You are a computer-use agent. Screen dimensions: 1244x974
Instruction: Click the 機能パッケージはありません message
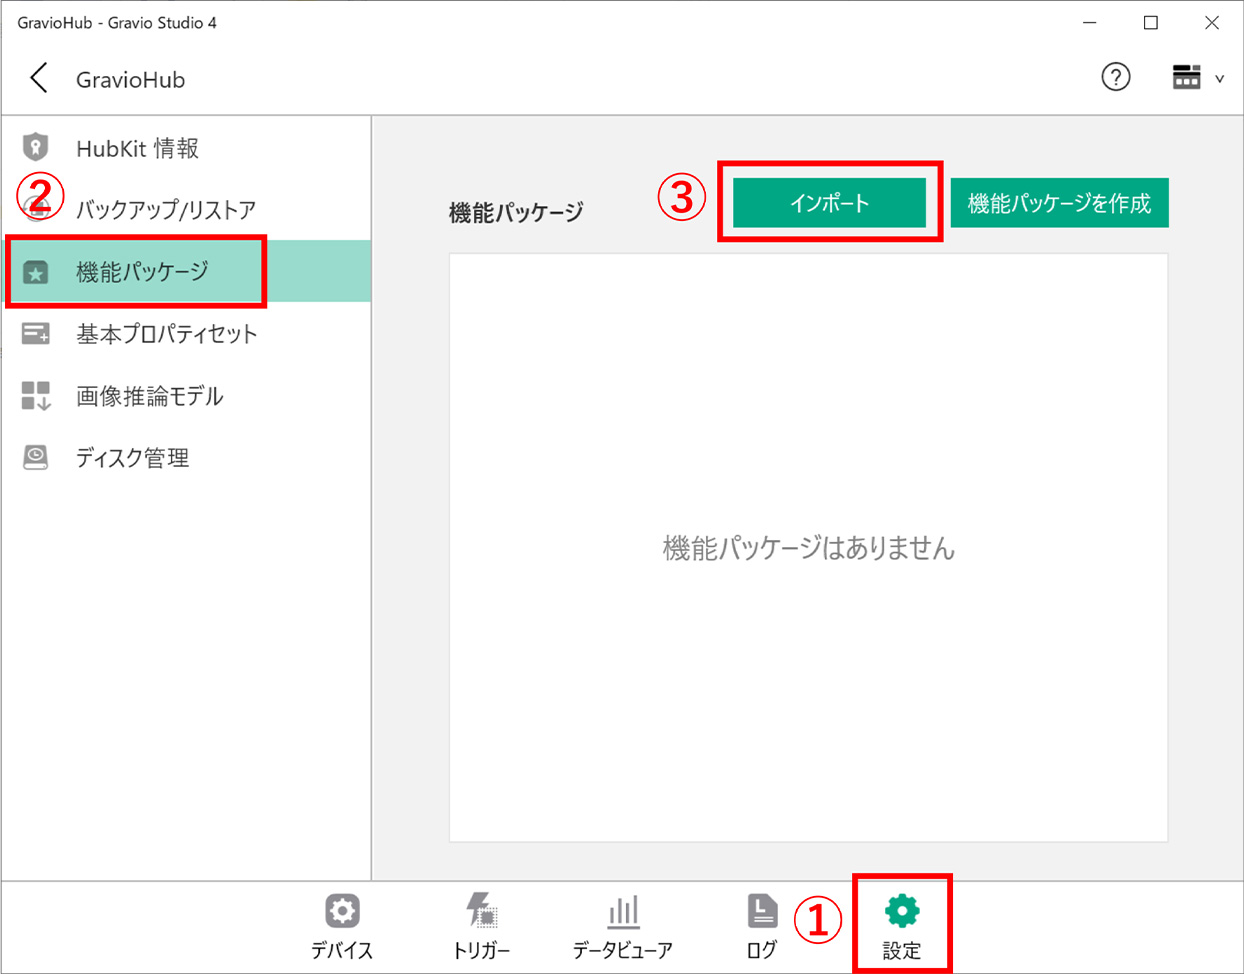[809, 548]
